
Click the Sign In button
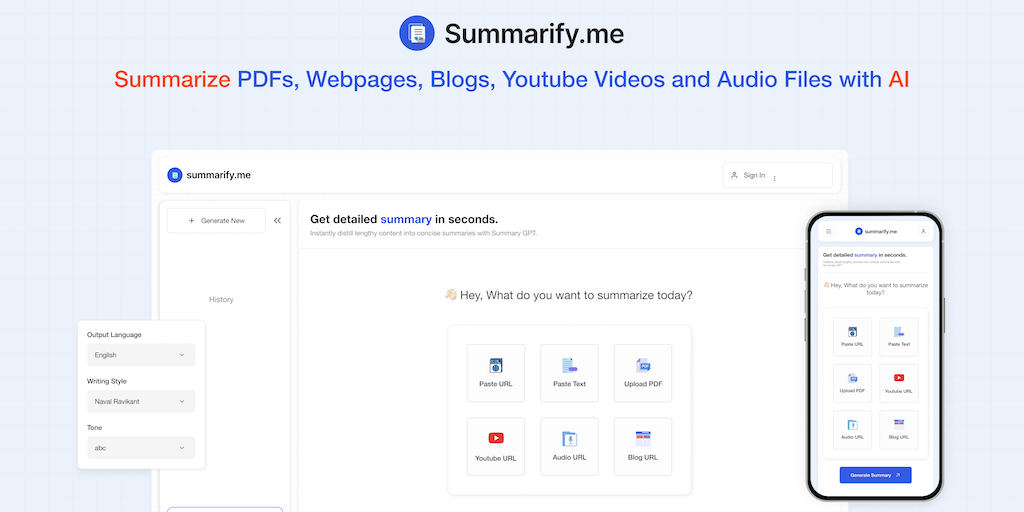777,175
